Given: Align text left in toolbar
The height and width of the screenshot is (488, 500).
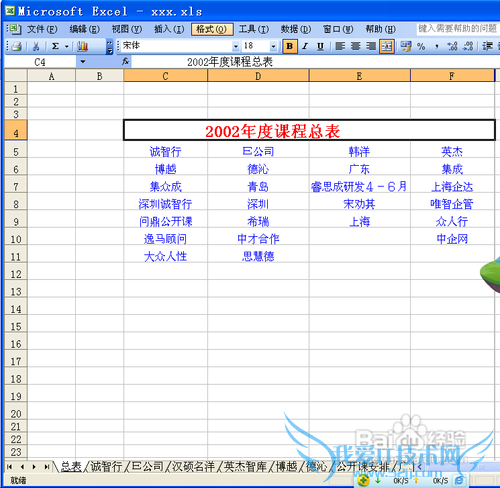Looking at the screenshot, I should (x=340, y=46).
